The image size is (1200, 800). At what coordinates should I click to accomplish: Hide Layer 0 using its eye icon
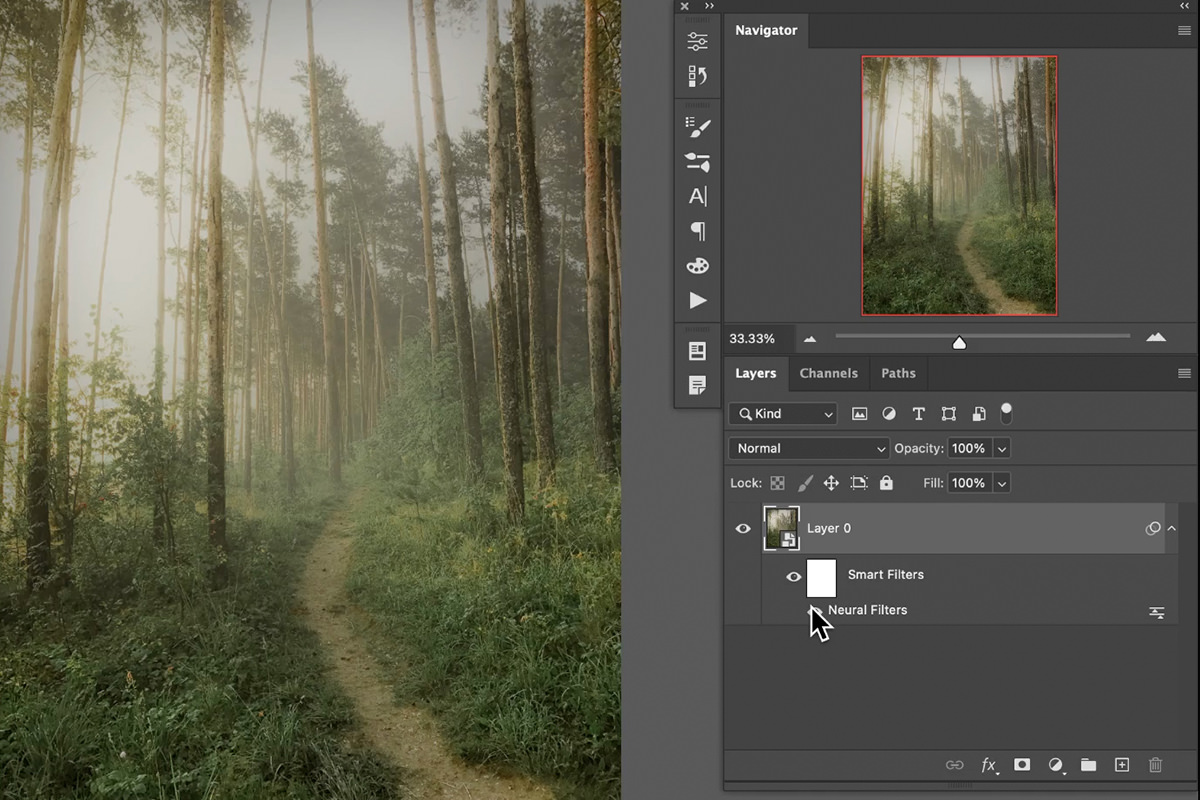743,529
